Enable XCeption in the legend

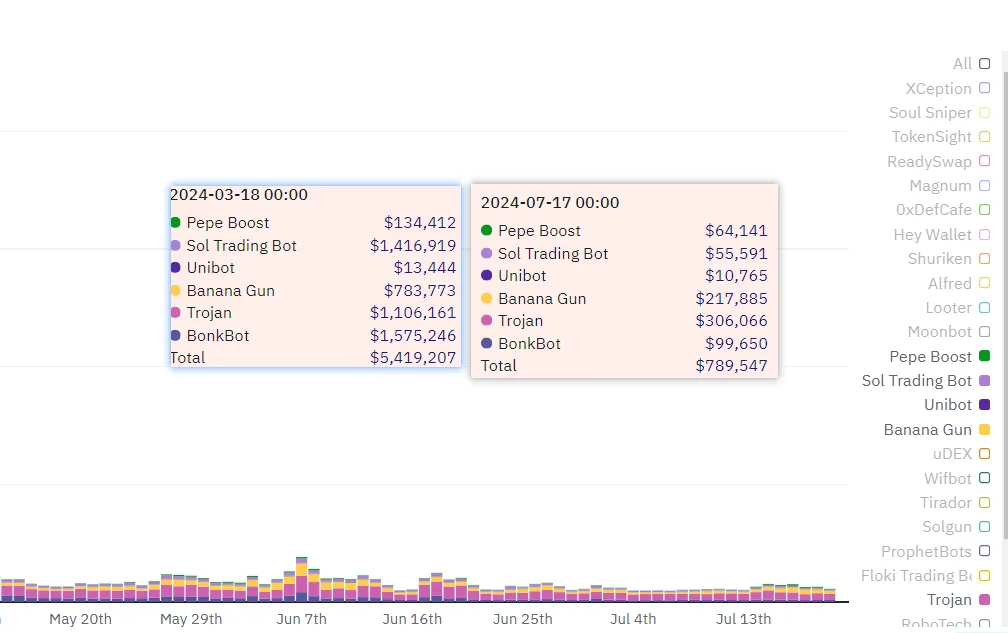(984, 87)
